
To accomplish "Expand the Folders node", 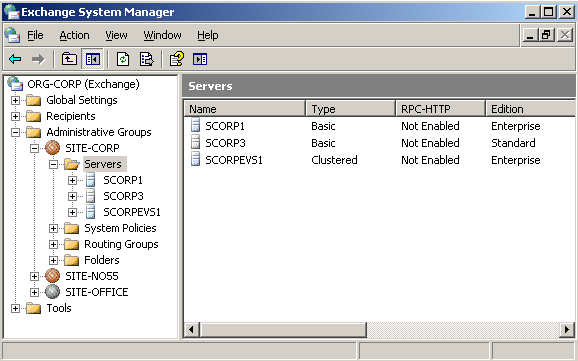I will click(53, 260).
